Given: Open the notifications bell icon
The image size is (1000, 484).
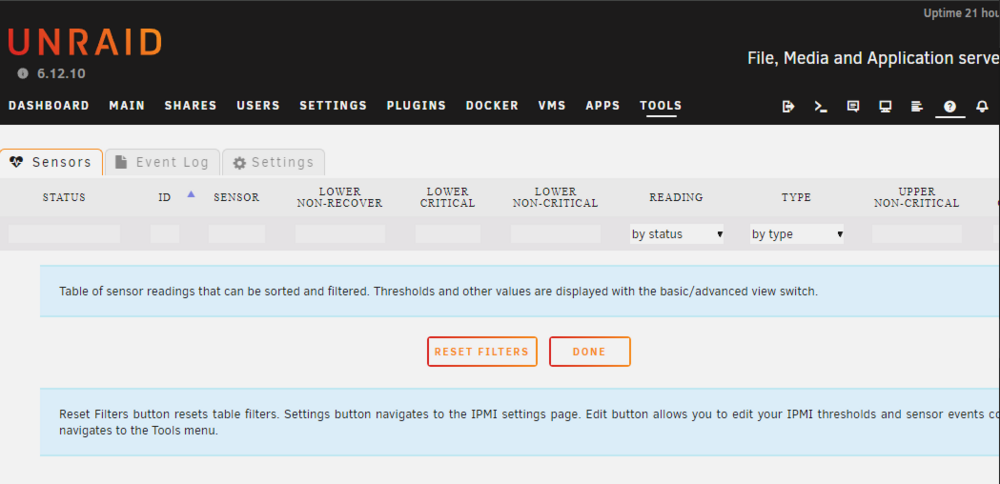Looking at the screenshot, I should 982,106.
